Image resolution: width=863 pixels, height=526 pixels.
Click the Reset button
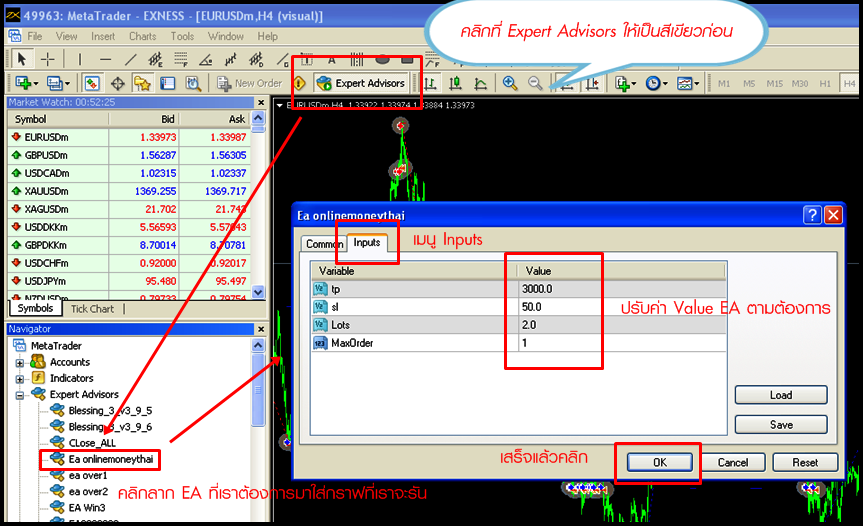point(805,462)
